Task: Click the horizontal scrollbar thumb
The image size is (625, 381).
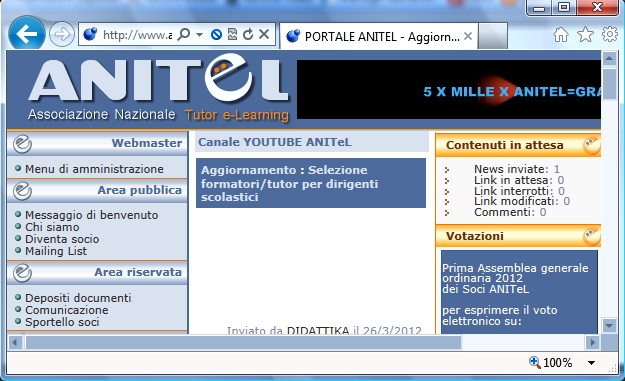Action: click(x=244, y=342)
